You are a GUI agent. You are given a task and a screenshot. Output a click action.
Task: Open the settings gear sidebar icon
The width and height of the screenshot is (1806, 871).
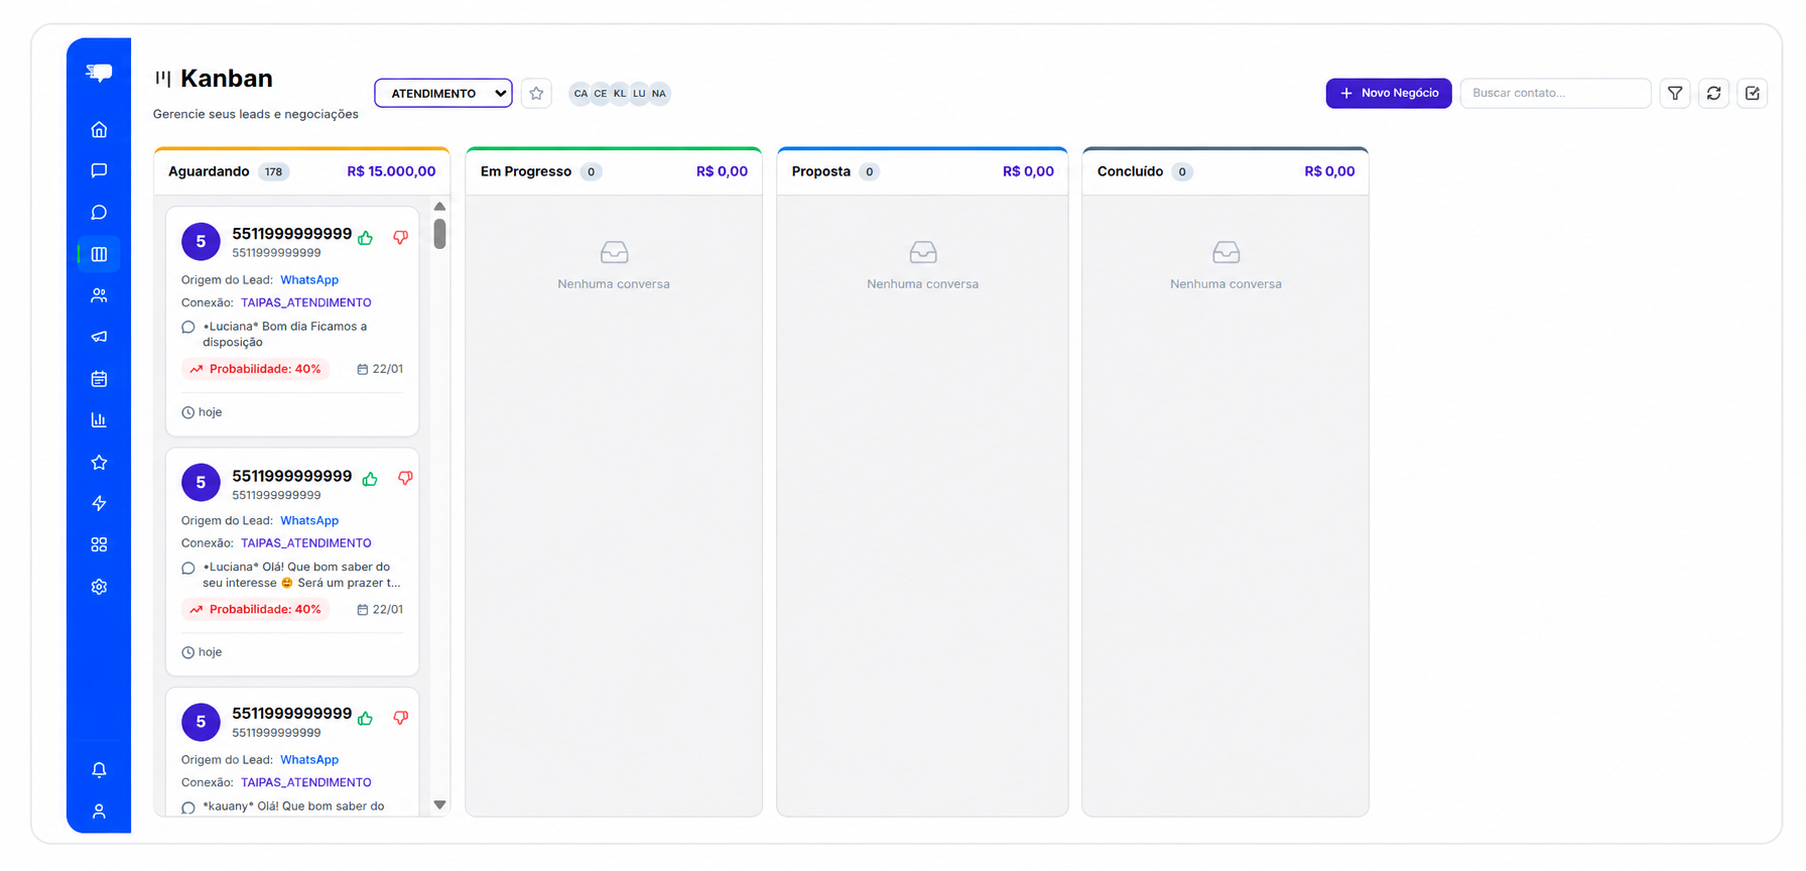click(x=99, y=587)
